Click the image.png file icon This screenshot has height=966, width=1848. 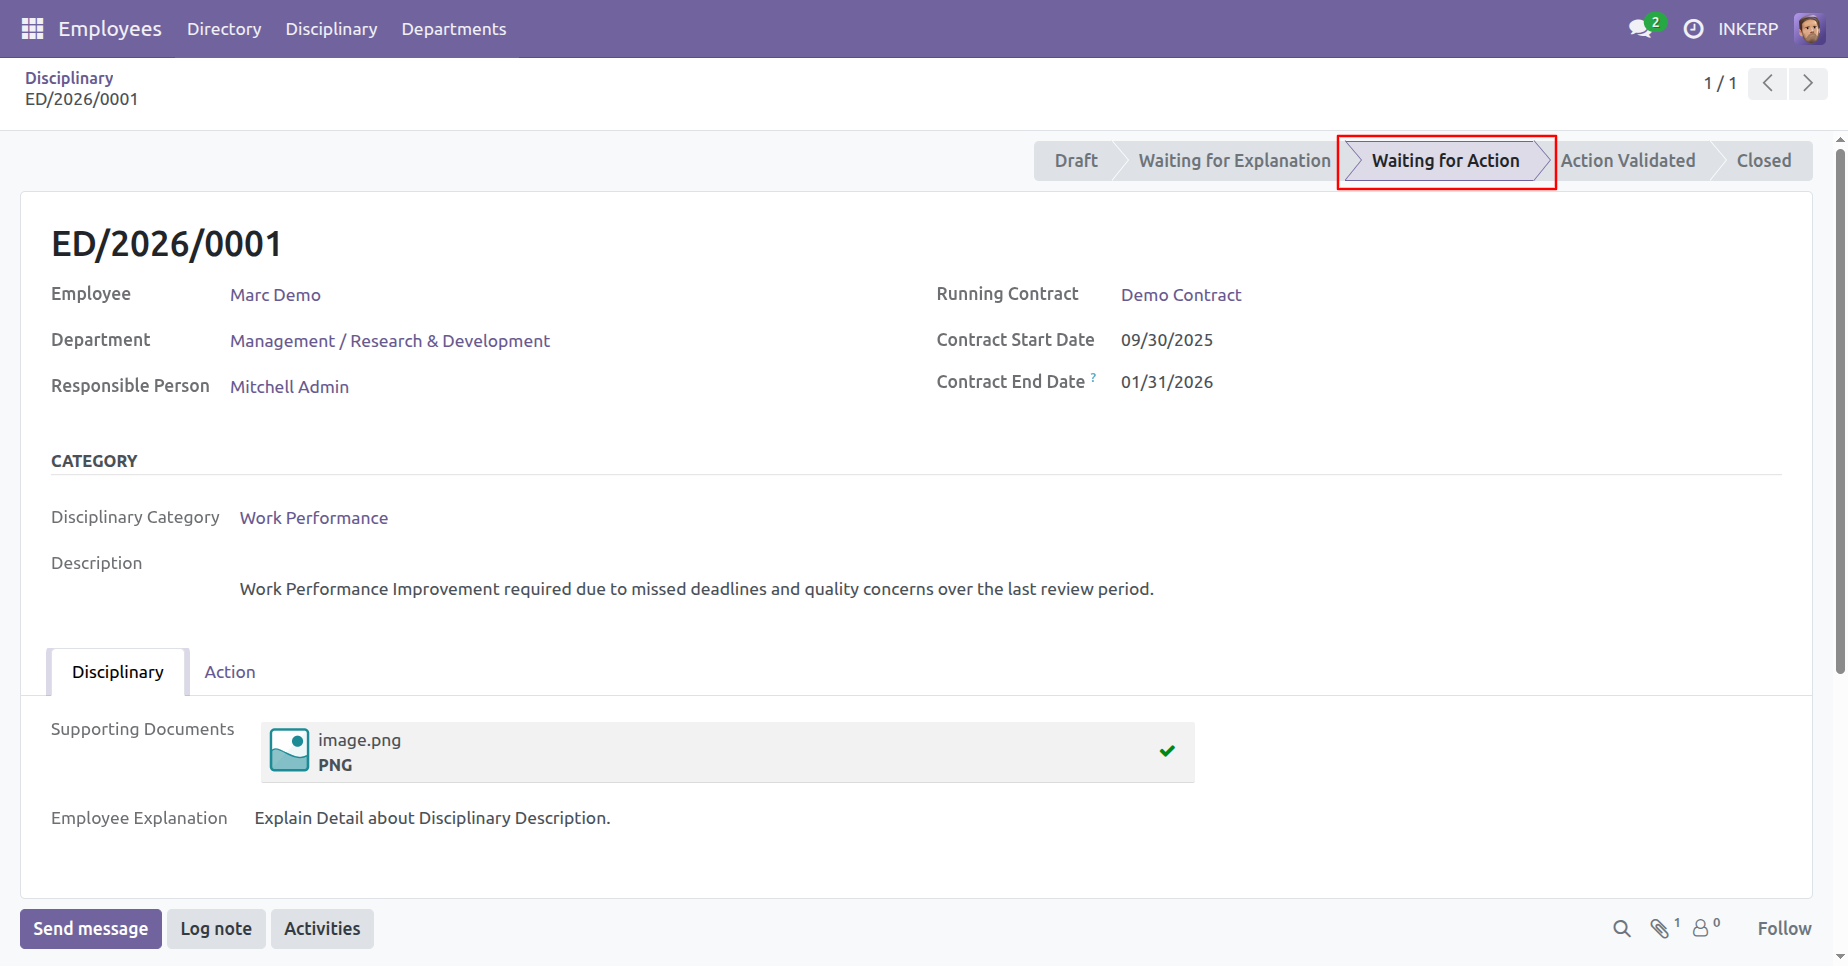click(289, 750)
